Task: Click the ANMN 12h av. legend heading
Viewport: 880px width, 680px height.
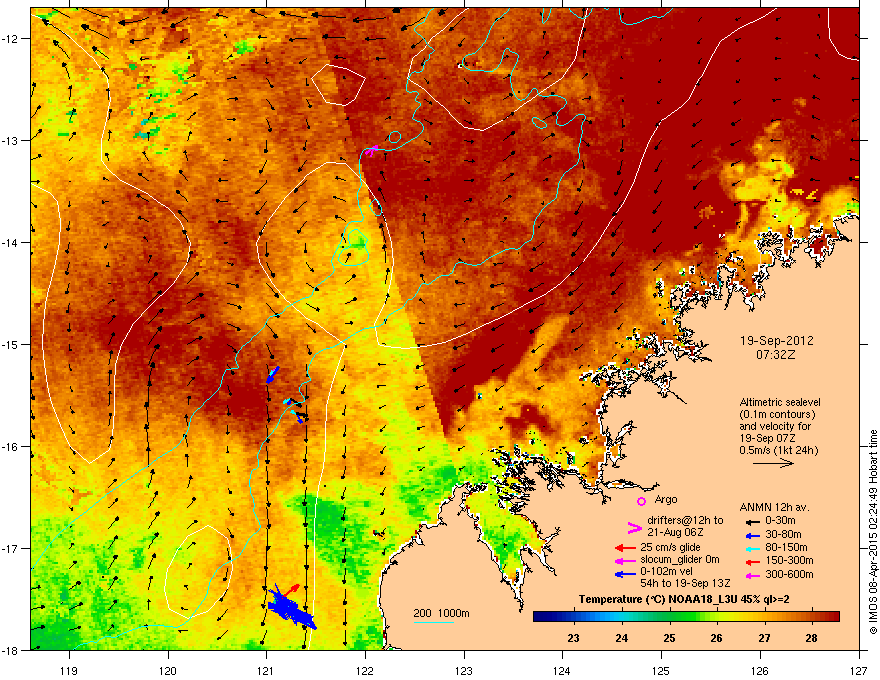Action: pos(774,507)
